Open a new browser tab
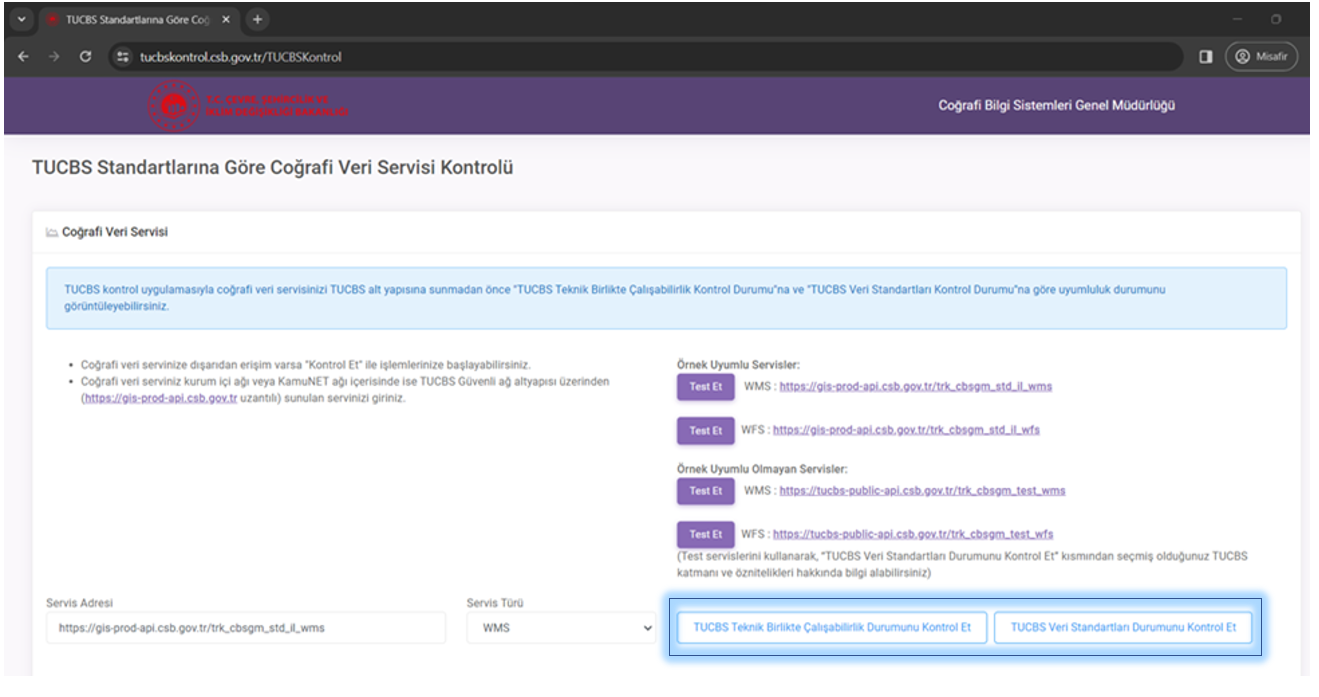This screenshot has width=1319, height=697. click(257, 20)
